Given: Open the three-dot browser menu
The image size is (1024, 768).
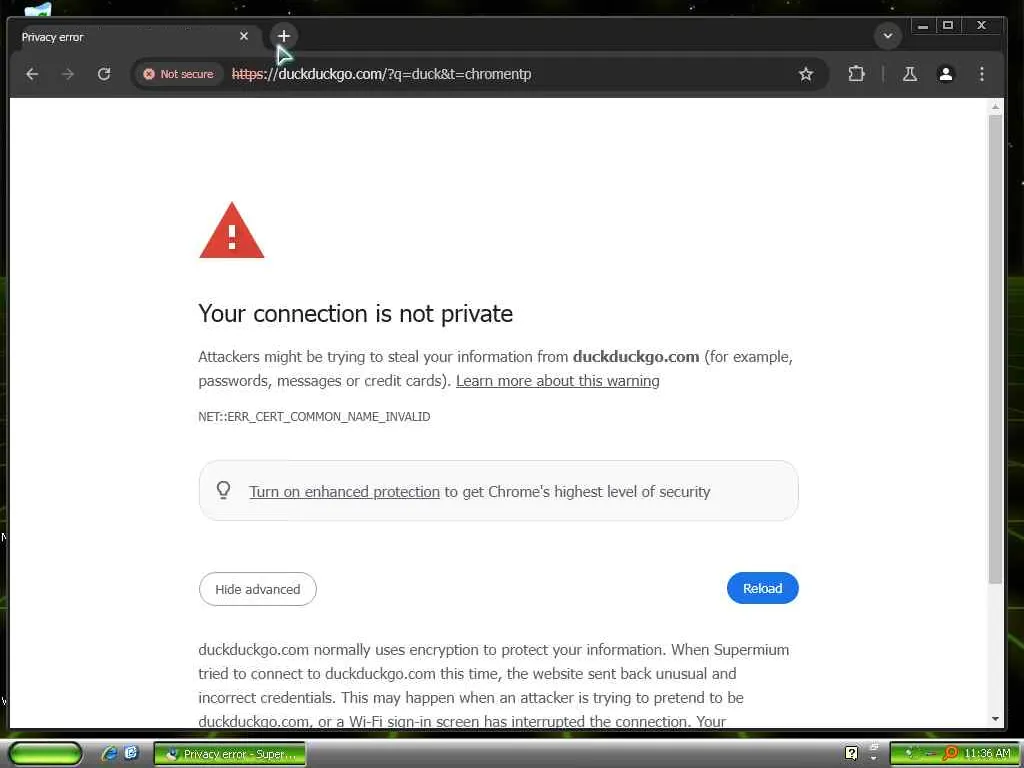Looking at the screenshot, I should (982, 74).
